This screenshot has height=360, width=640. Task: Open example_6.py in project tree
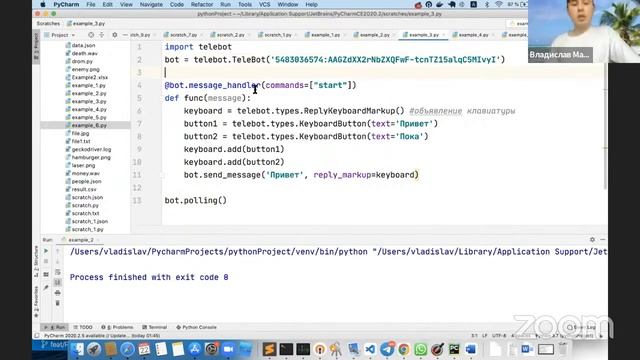pos(89,125)
